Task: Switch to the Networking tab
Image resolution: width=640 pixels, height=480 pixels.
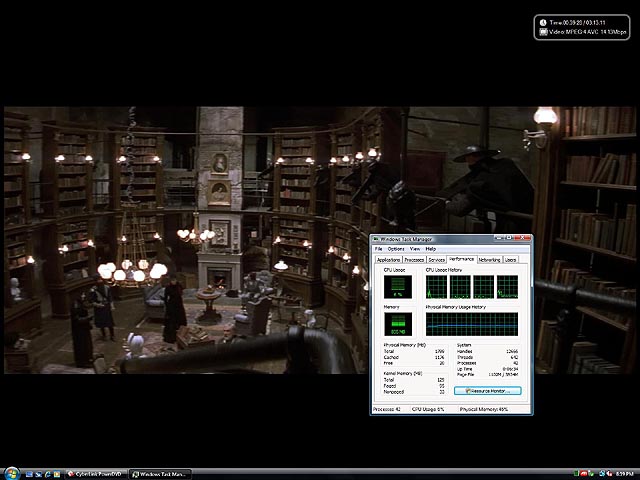Action: pyautogui.click(x=489, y=260)
